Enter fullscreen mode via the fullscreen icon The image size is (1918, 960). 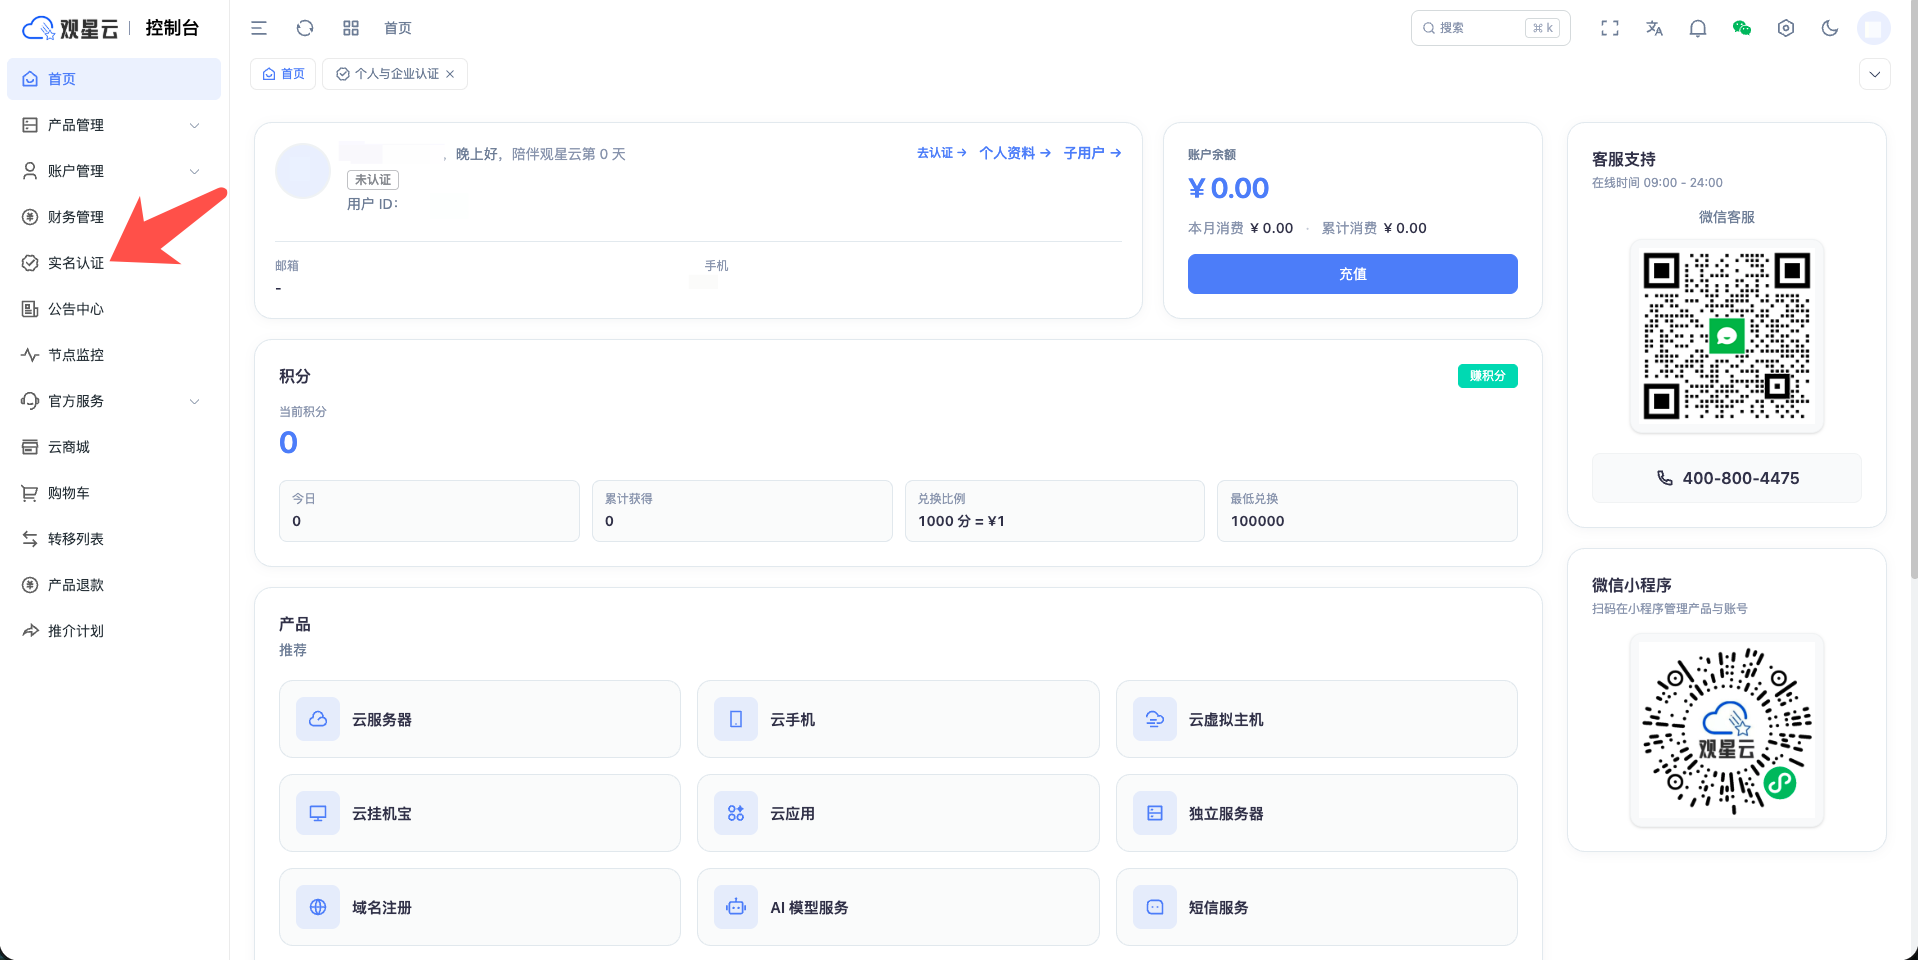point(1610,28)
